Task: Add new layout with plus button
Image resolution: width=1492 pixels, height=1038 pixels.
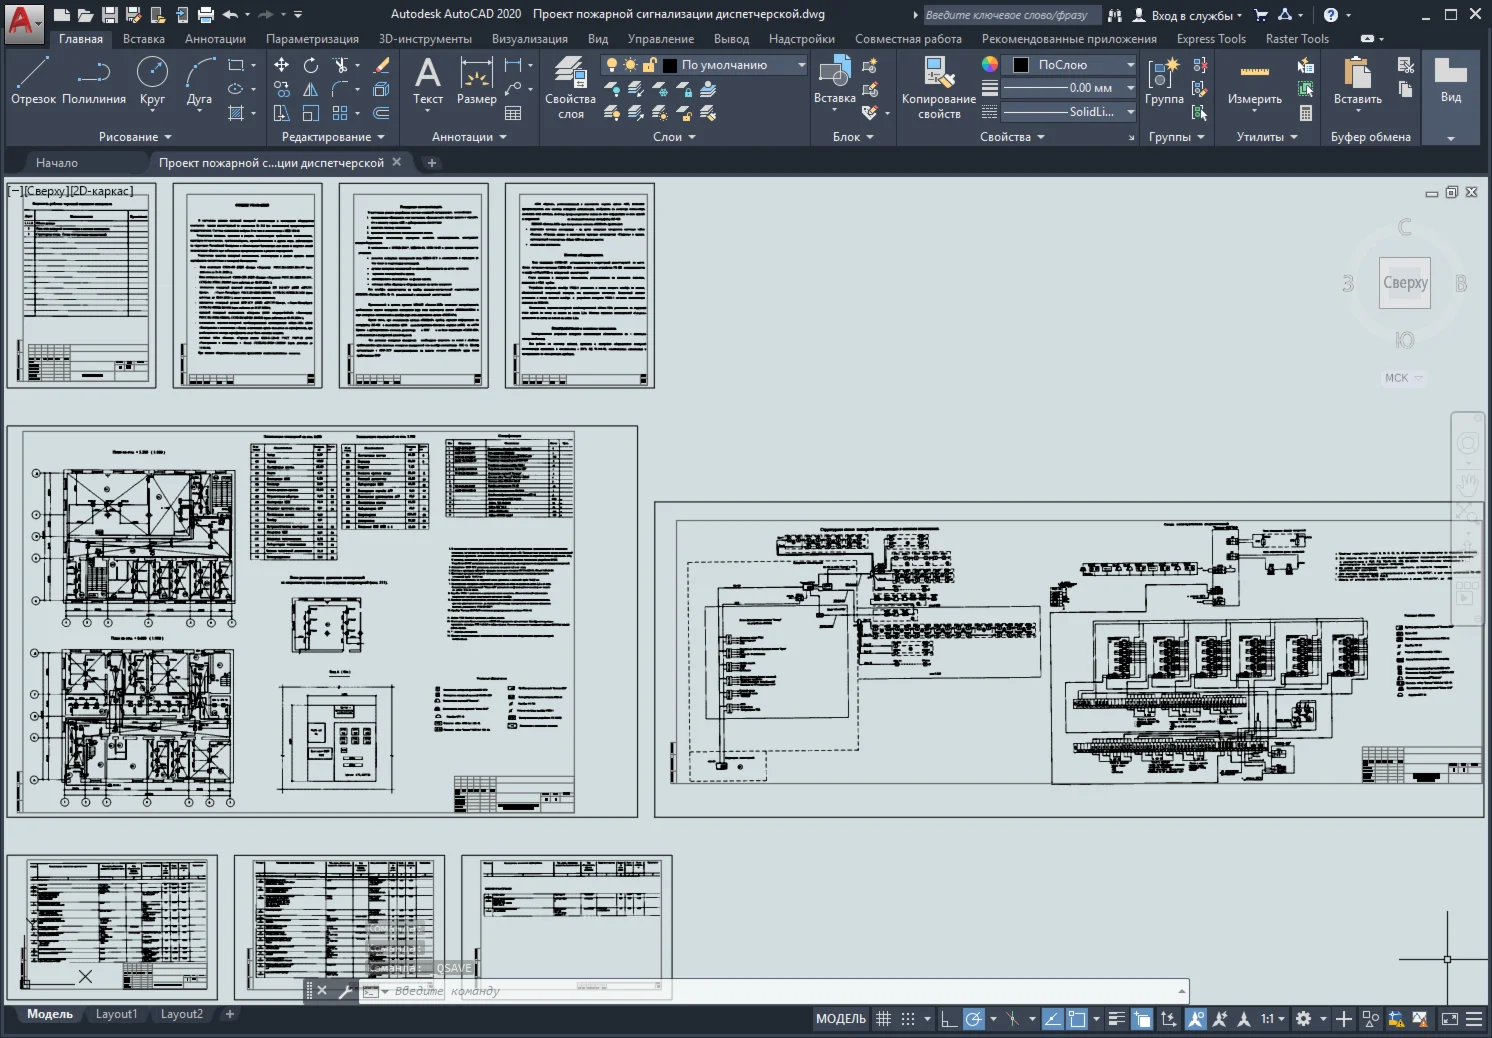Action: 229,1014
